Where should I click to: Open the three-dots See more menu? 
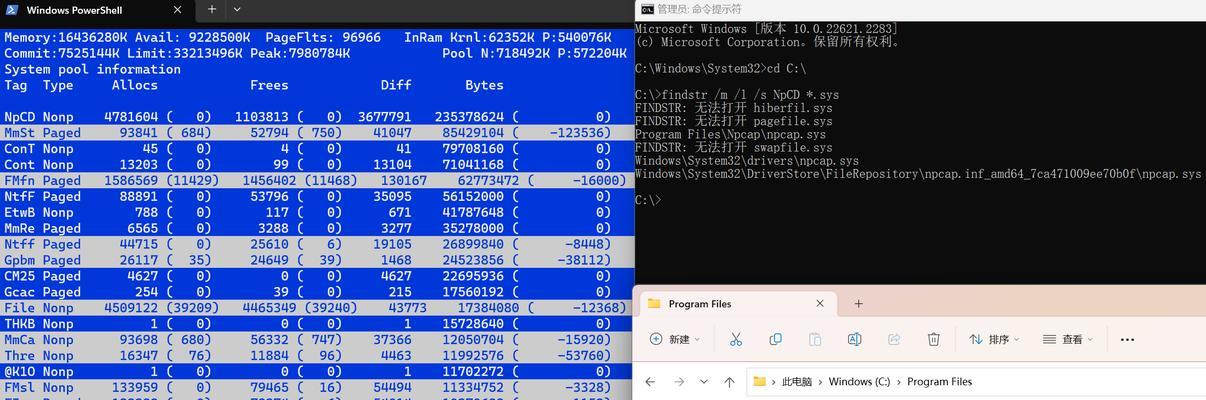coord(1127,339)
